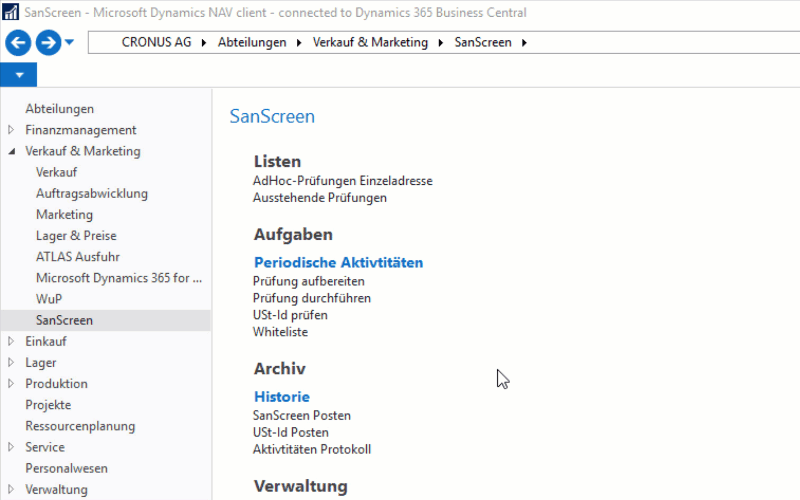Open the Whiteliste link
800x500 pixels.
(280, 332)
